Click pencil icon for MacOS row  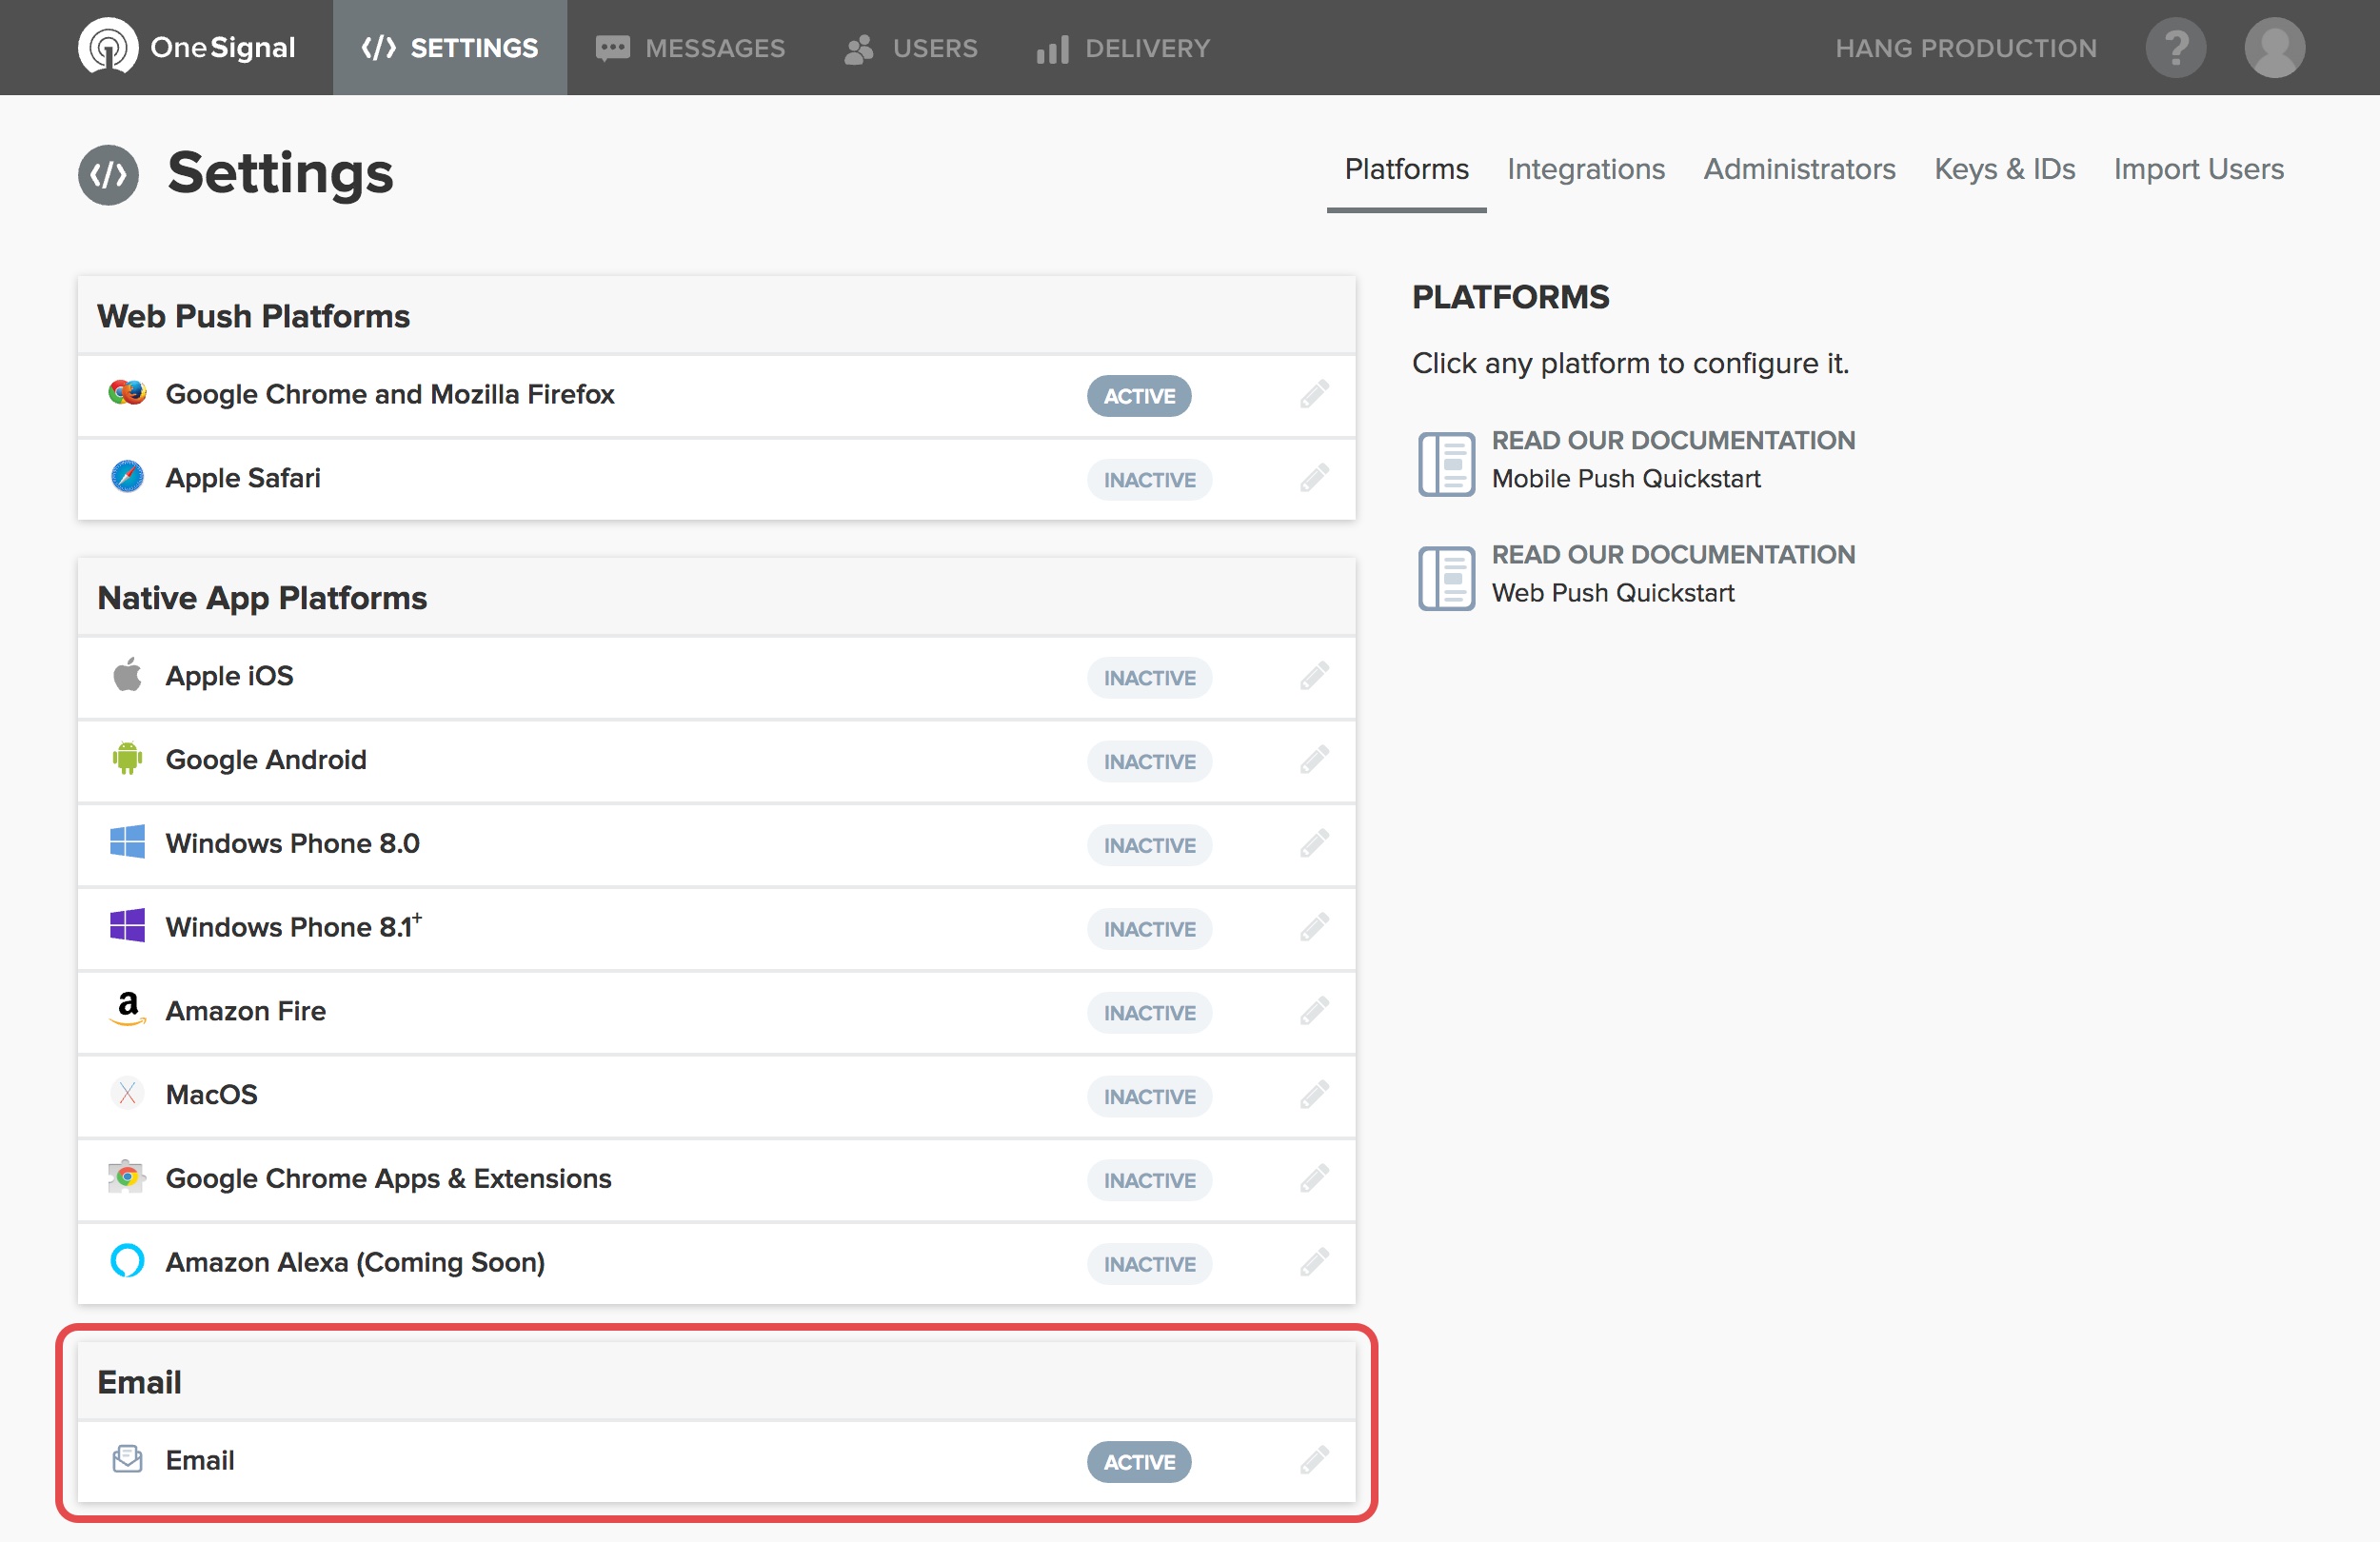click(1314, 1095)
